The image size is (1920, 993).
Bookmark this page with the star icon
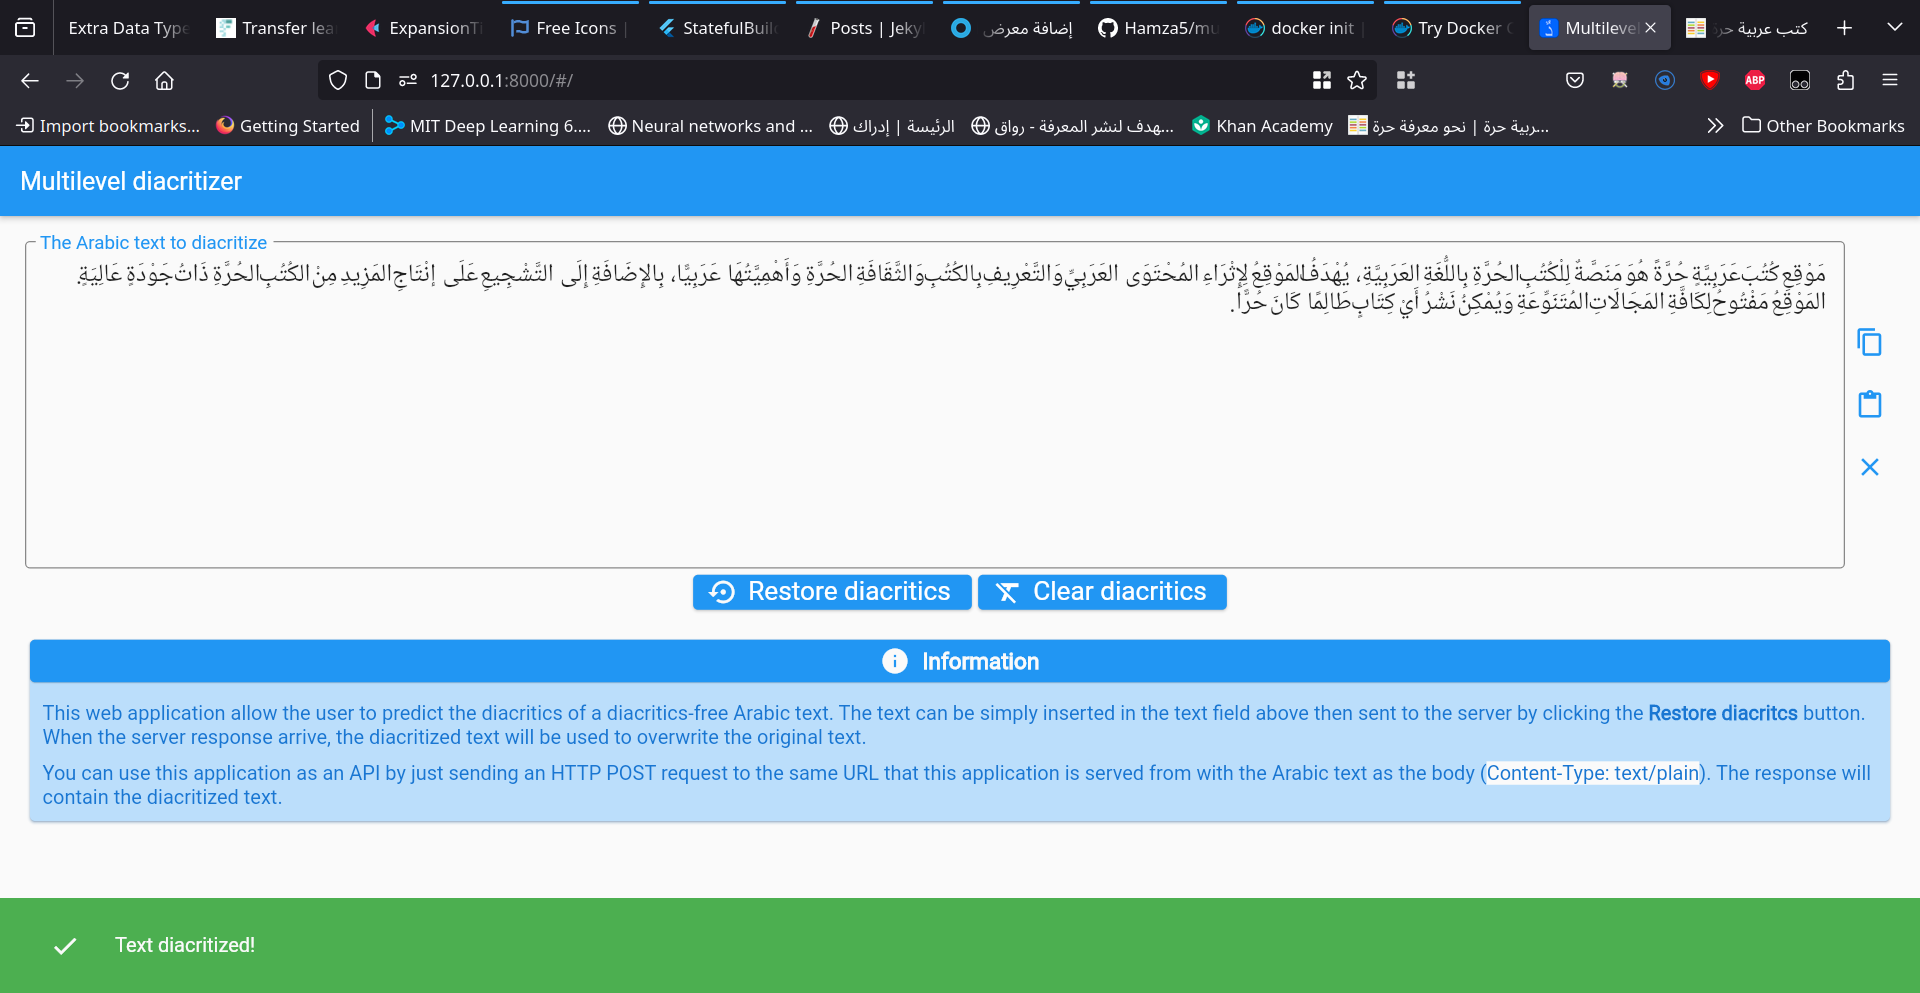(1357, 81)
